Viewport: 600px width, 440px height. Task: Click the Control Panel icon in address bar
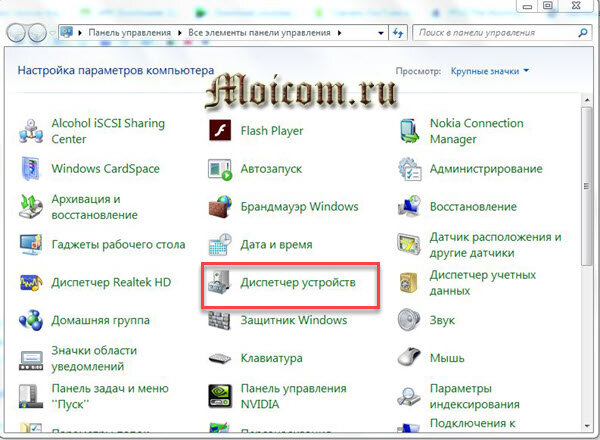[67, 32]
